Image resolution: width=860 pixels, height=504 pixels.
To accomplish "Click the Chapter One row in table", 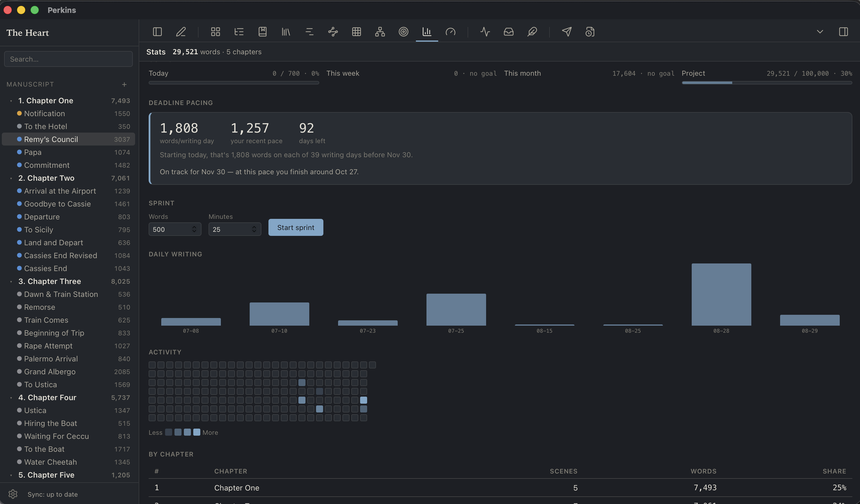I will [x=500, y=488].
